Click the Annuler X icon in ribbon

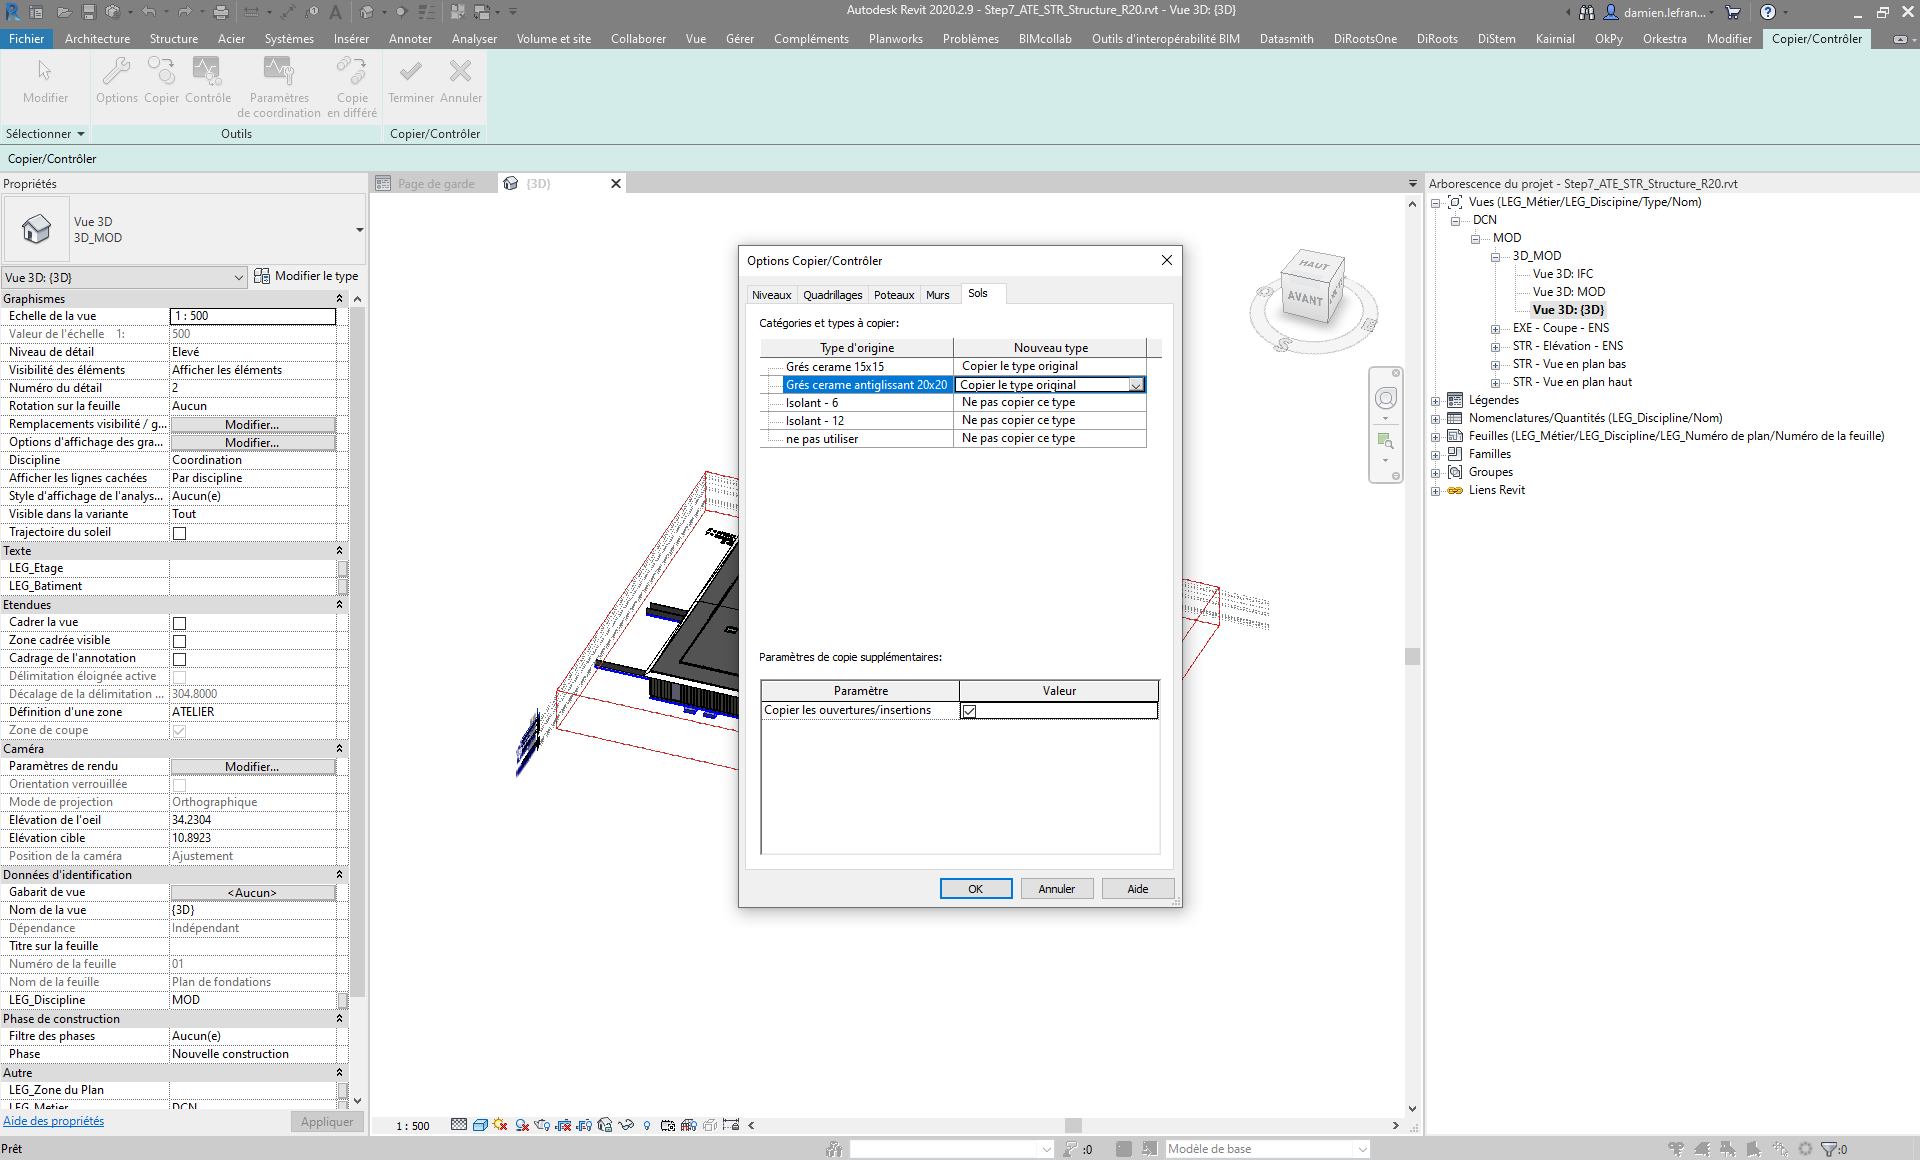[460, 72]
